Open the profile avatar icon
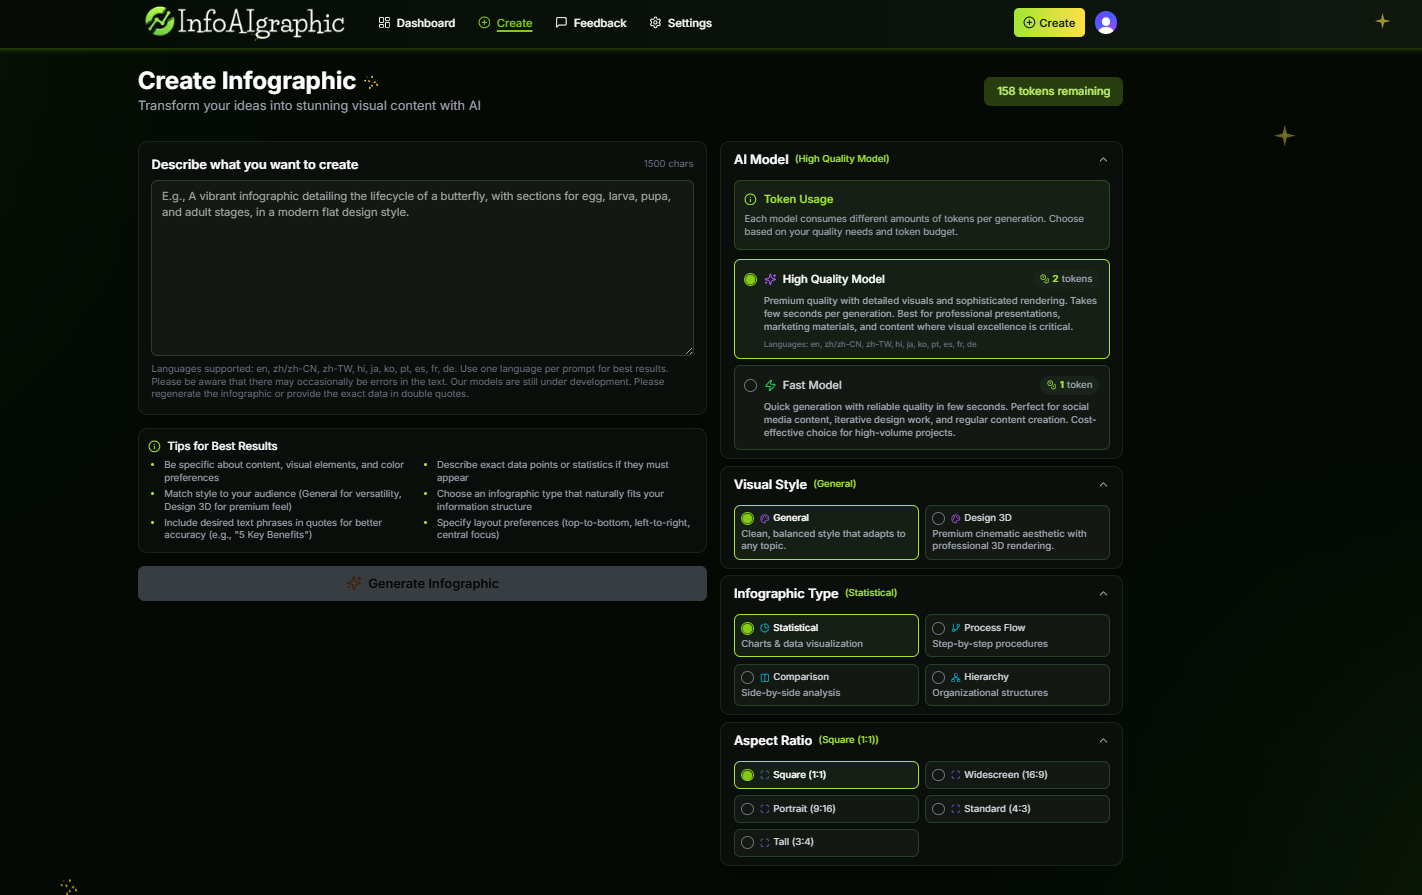Viewport: 1422px width, 895px height. click(x=1106, y=22)
